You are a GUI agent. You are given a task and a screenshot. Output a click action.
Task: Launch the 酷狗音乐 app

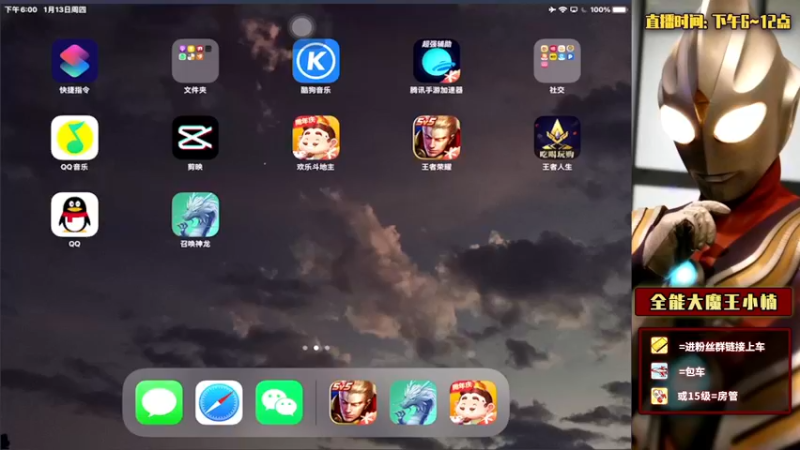[316, 61]
